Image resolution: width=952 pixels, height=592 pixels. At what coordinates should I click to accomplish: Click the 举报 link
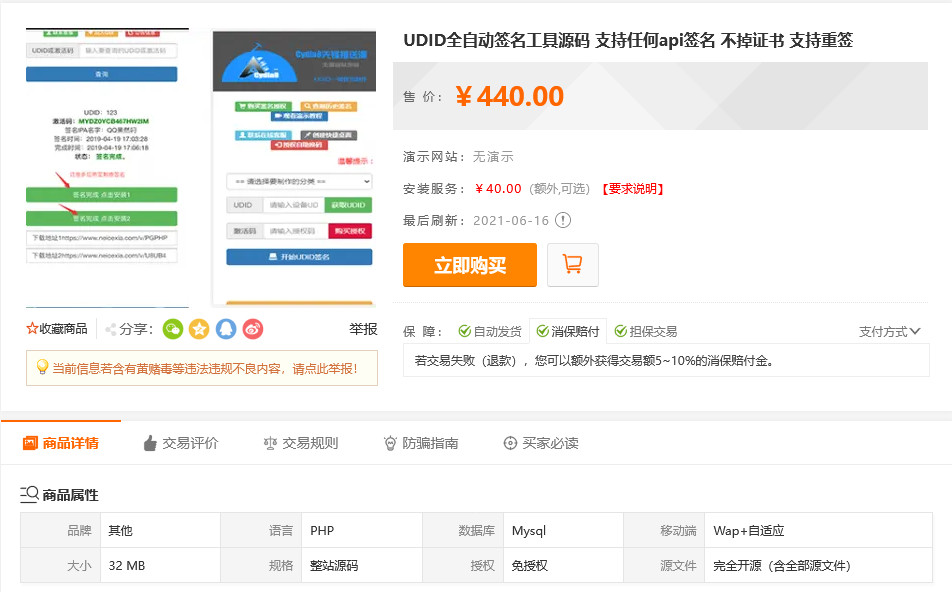coord(363,329)
